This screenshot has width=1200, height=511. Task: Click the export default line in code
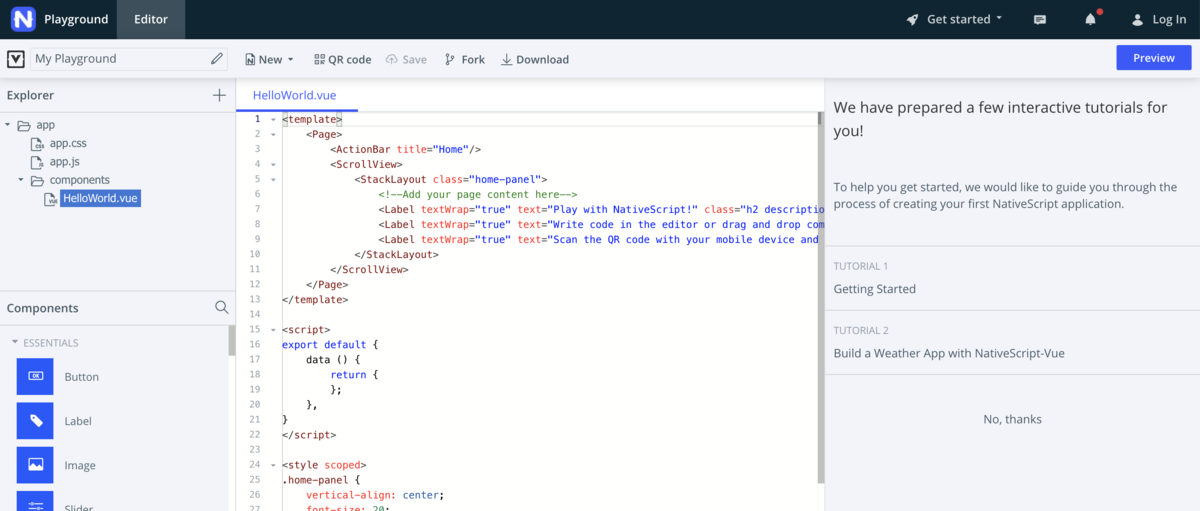click(330, 344)
